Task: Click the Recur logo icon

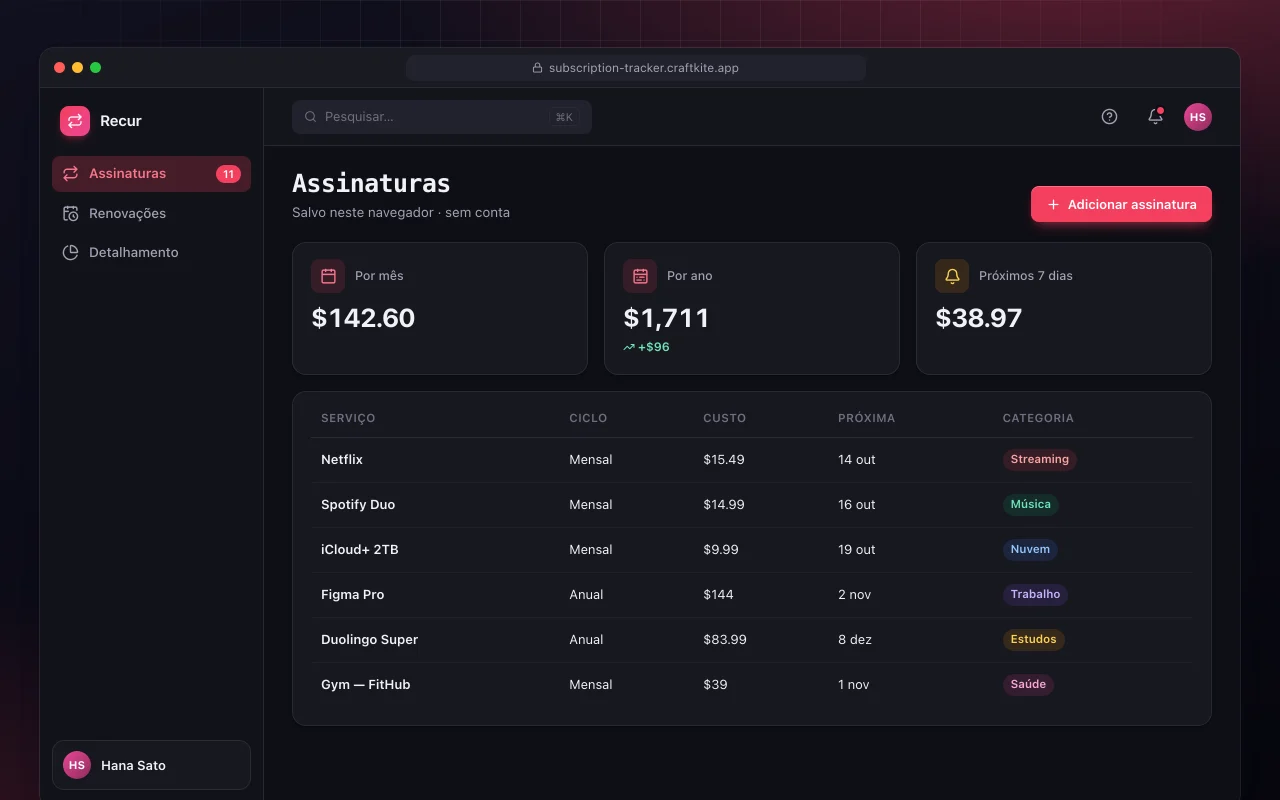Action: coord(75,121)
